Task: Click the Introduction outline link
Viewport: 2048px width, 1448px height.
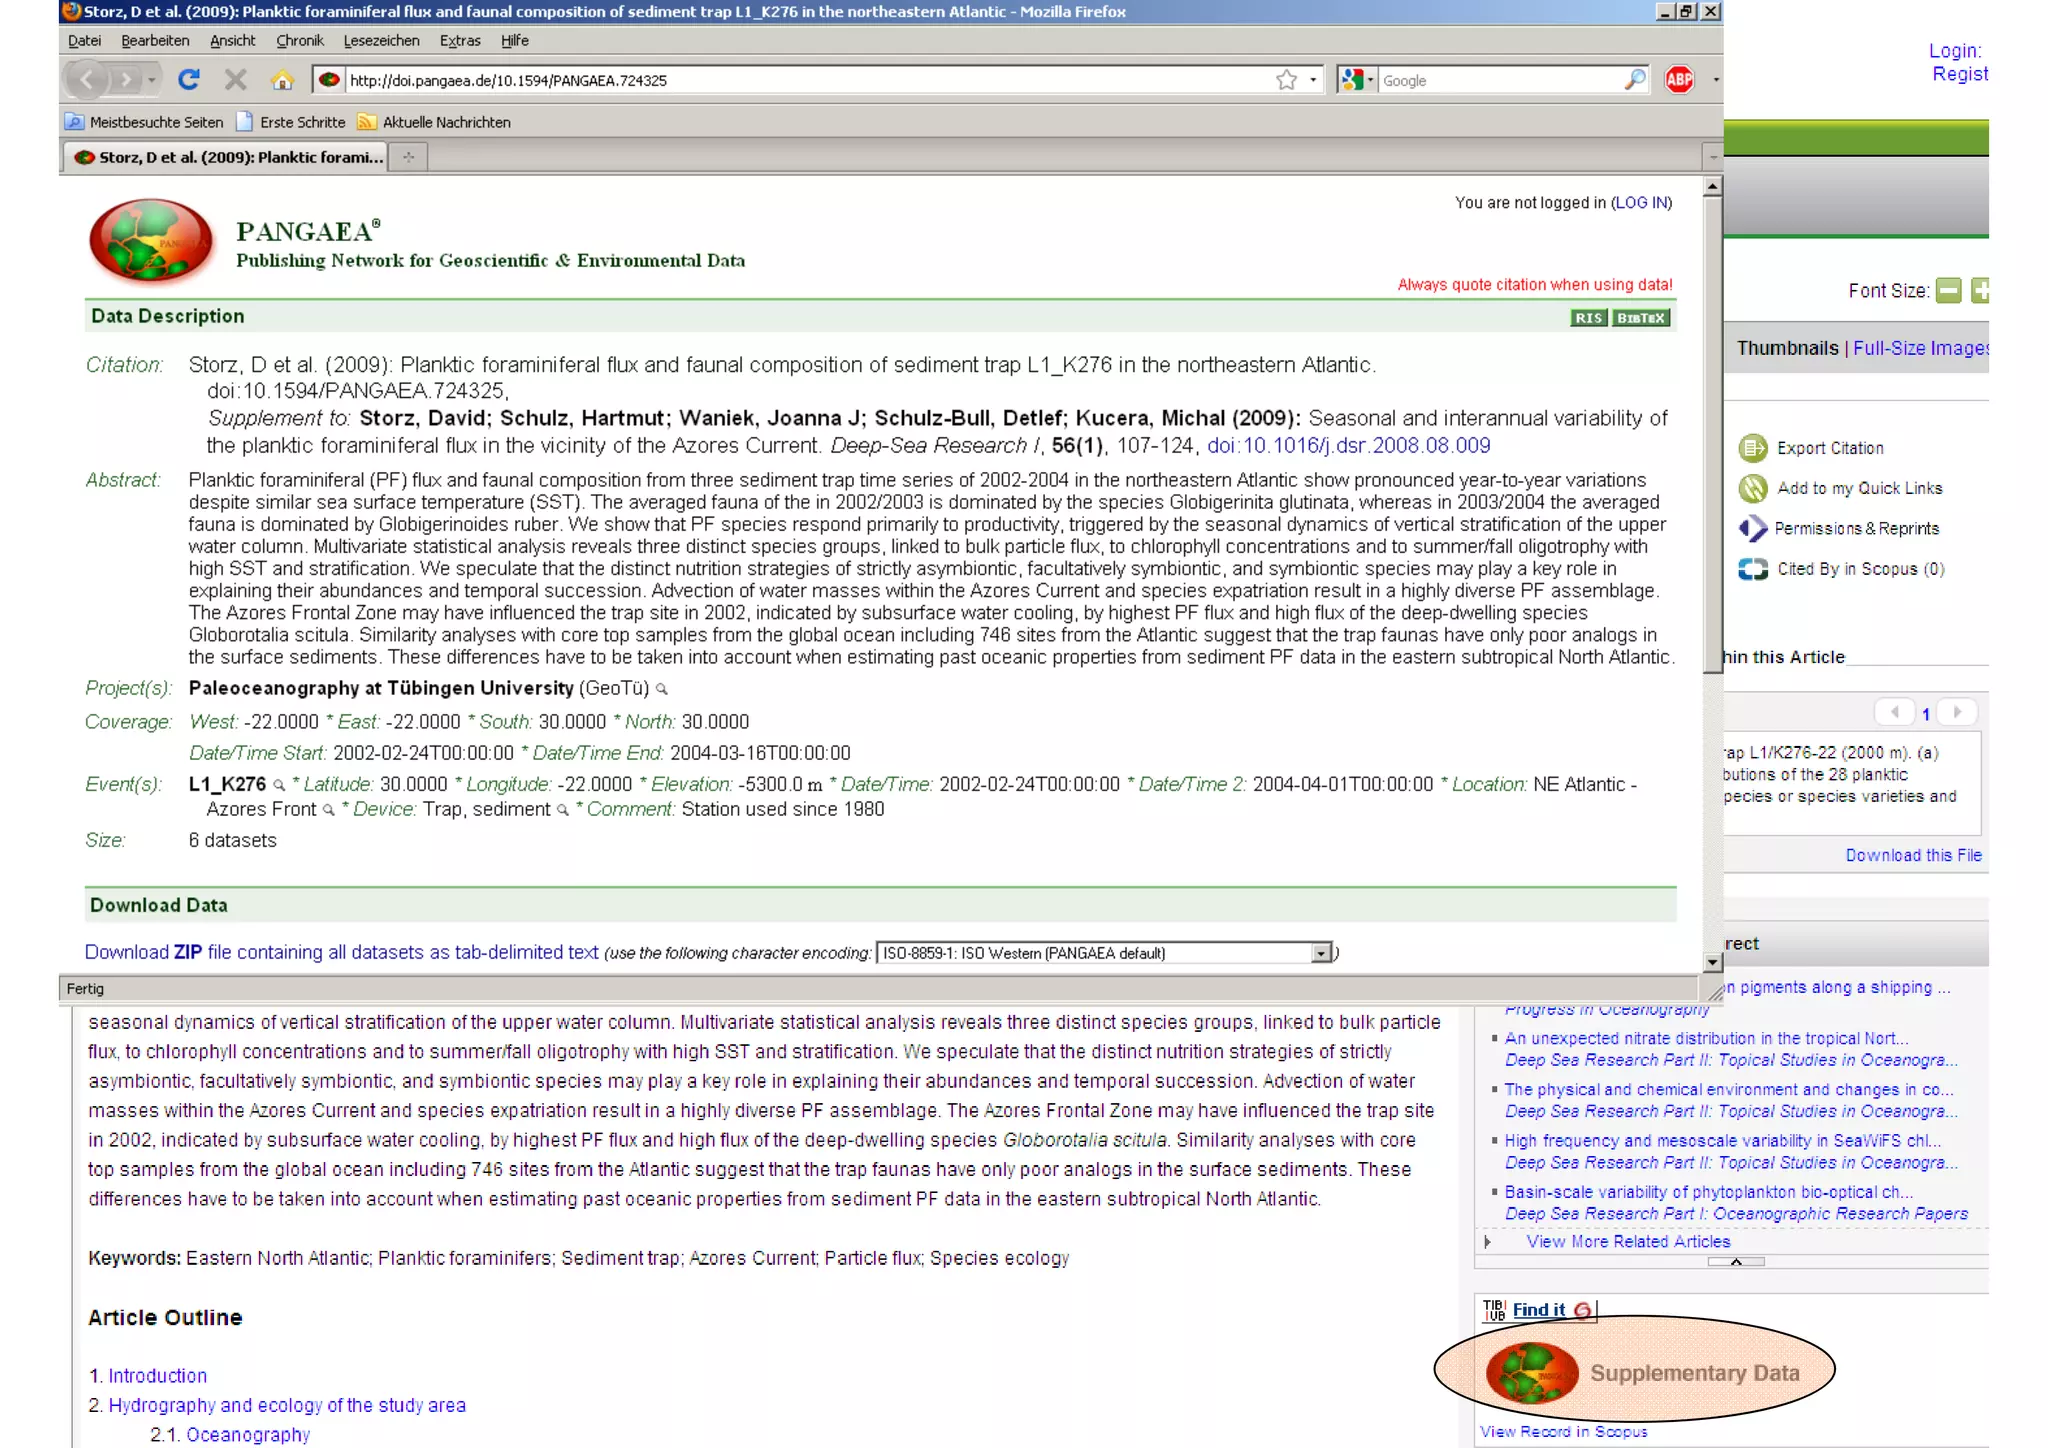Action: coord(157,1376)
